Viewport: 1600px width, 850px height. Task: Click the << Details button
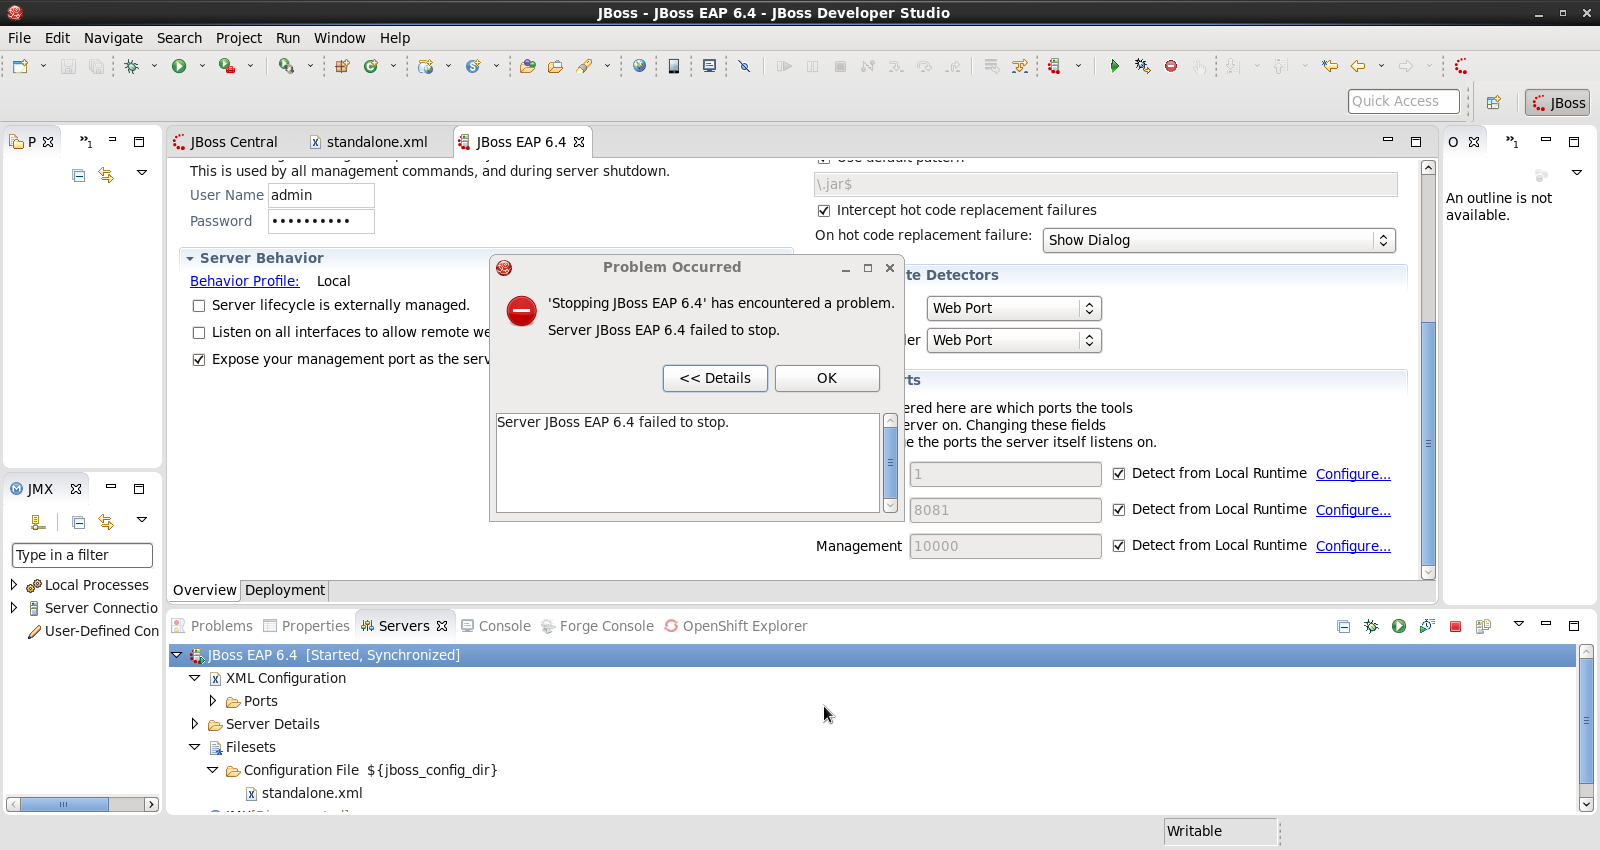(715, 378)
